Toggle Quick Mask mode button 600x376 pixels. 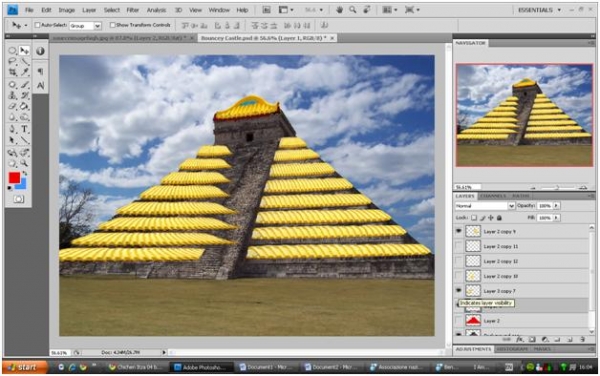point(18,199)
